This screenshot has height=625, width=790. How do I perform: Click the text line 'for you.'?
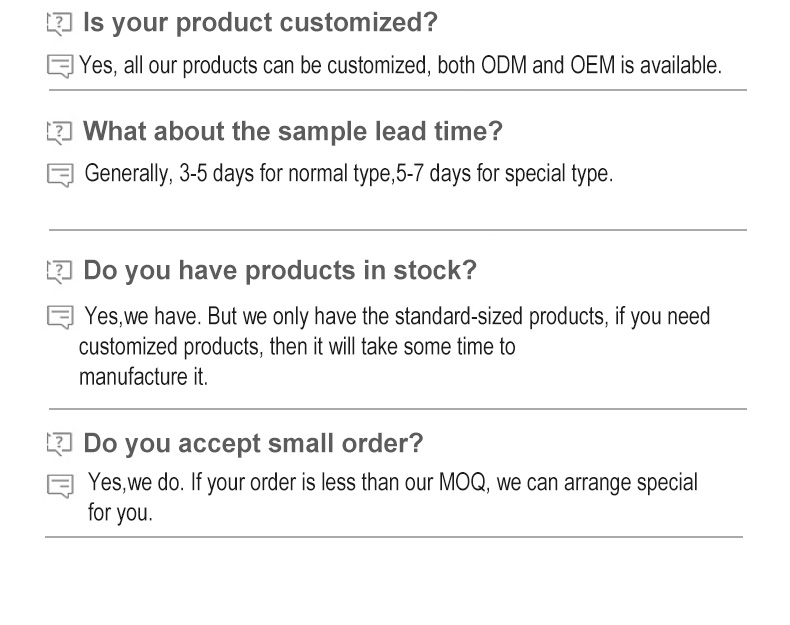tap(120, 514)
